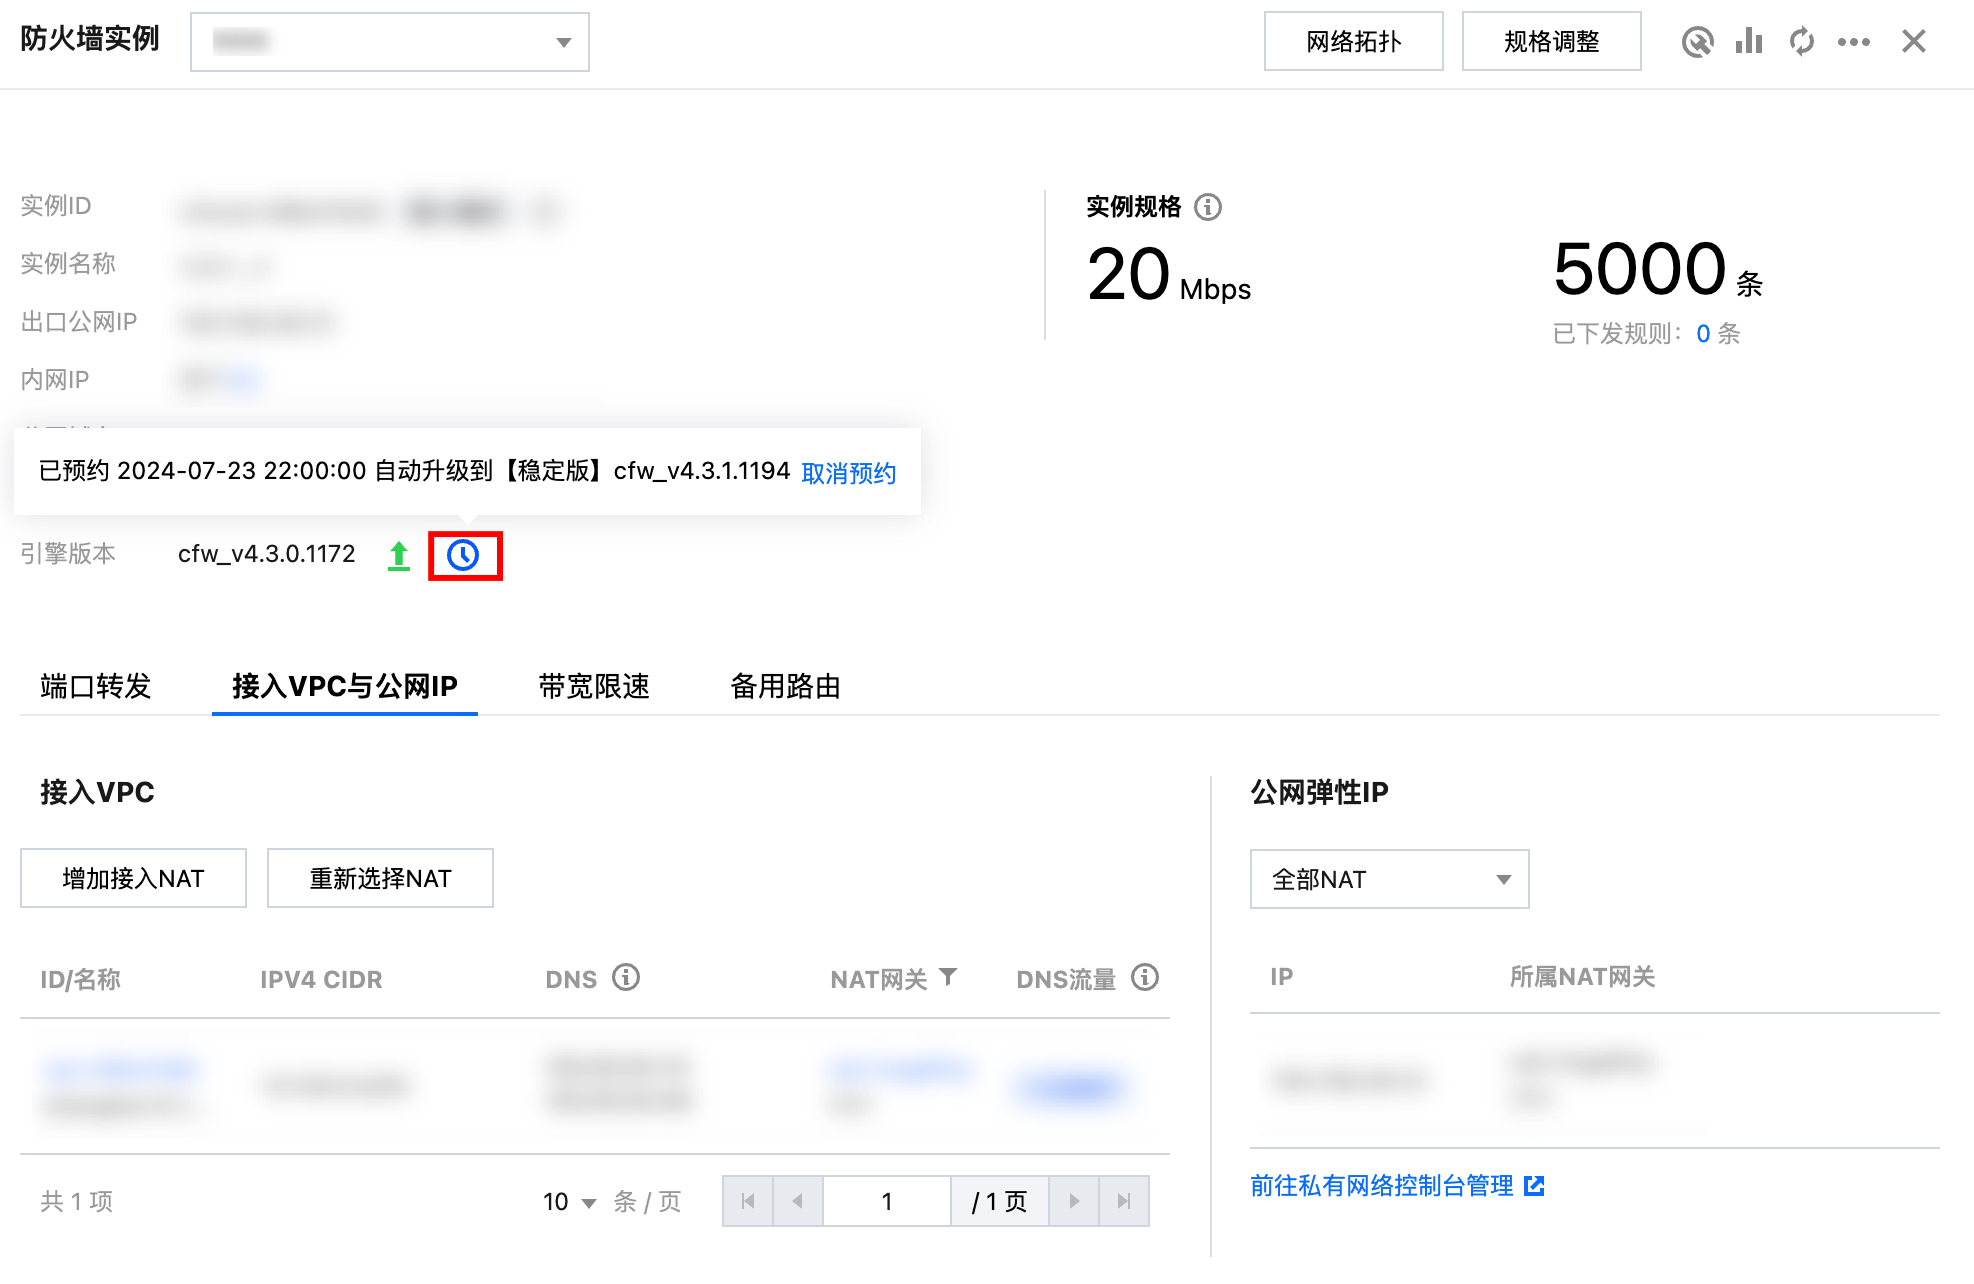Click the scheduled upgrade clock icon
1974x1284 pixels.
click(x=463, y=555)
